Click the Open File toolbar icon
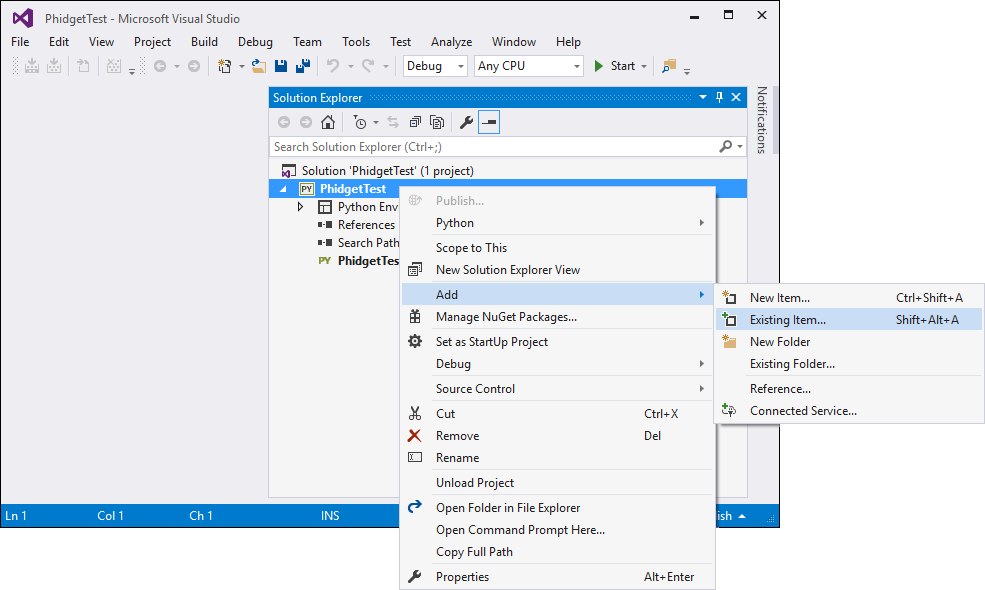This screenshot has width=985, height=590. 258,66
